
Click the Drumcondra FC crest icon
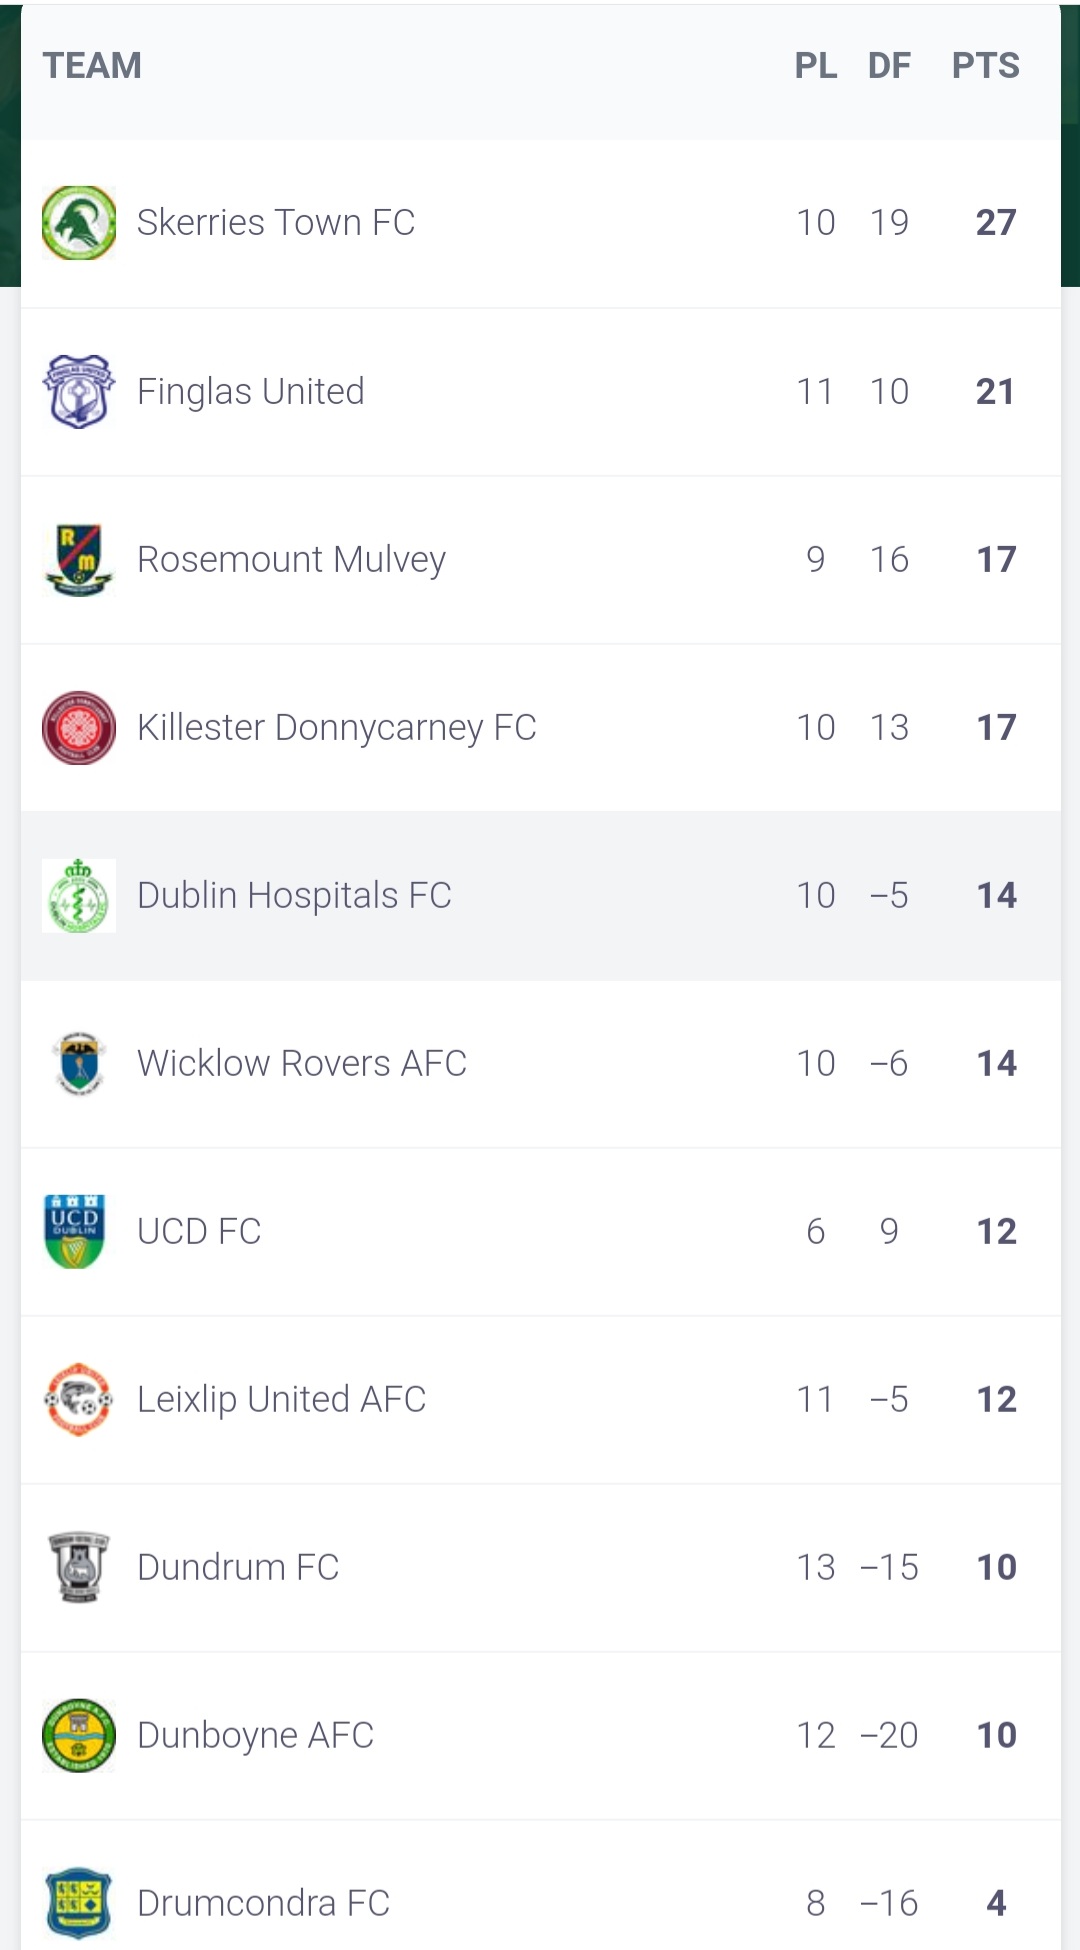(79, 1903)
